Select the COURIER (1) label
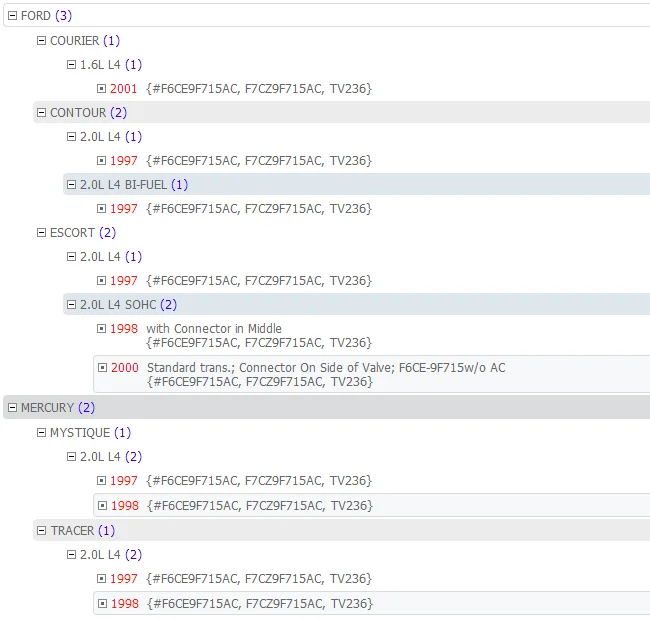This screenshot has height=620, width=650. tap(85, 41)
